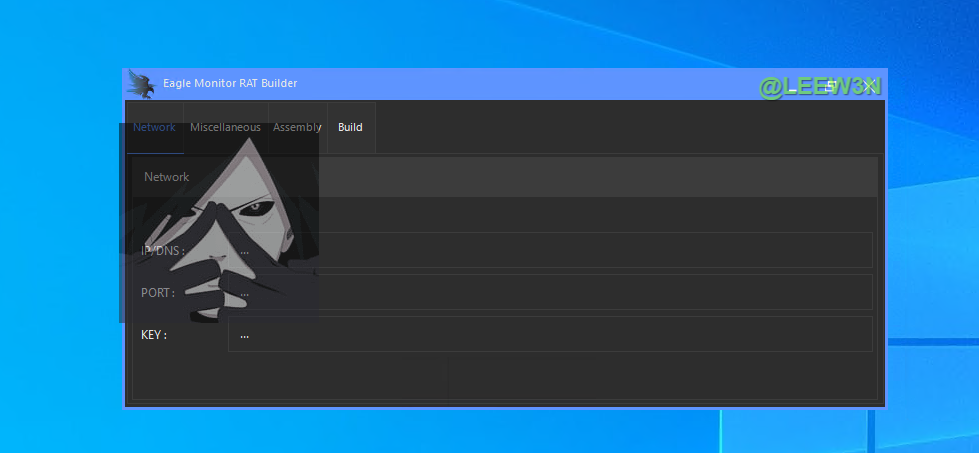Click the eagle logo in the title bar
This screenshot has width=979, height=453.
[x=142, y=84]
